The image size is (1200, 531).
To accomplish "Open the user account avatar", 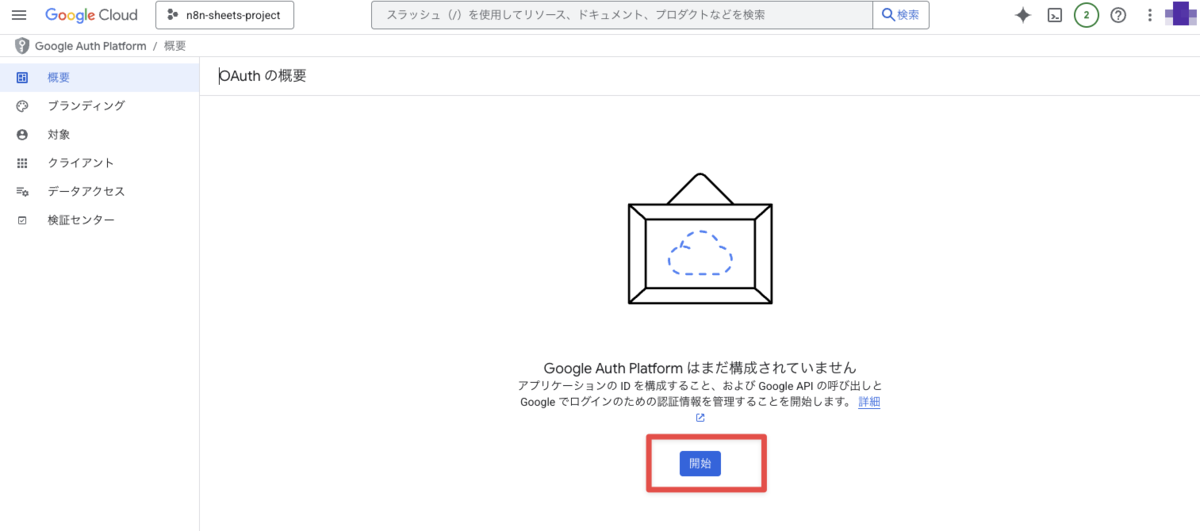I will click(x=1182, y=15).
